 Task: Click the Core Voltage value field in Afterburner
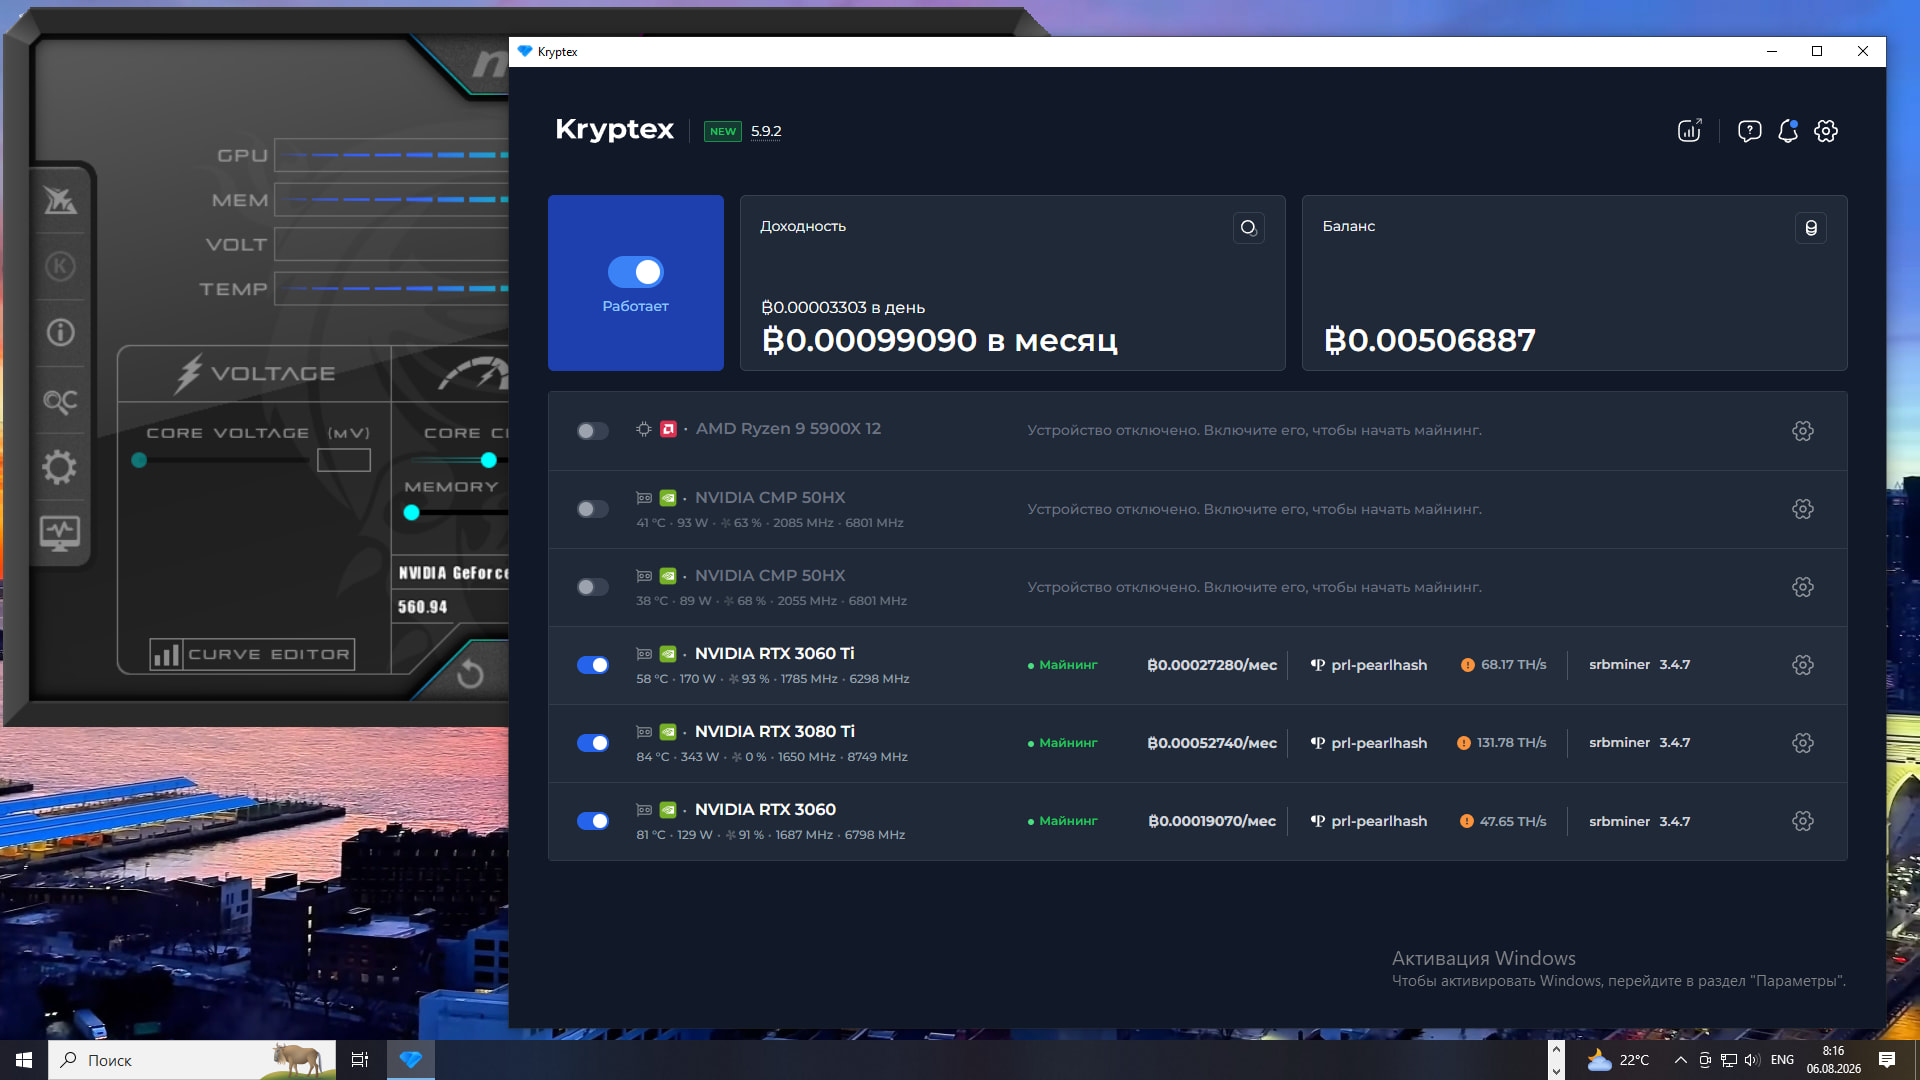pos(344,460)
